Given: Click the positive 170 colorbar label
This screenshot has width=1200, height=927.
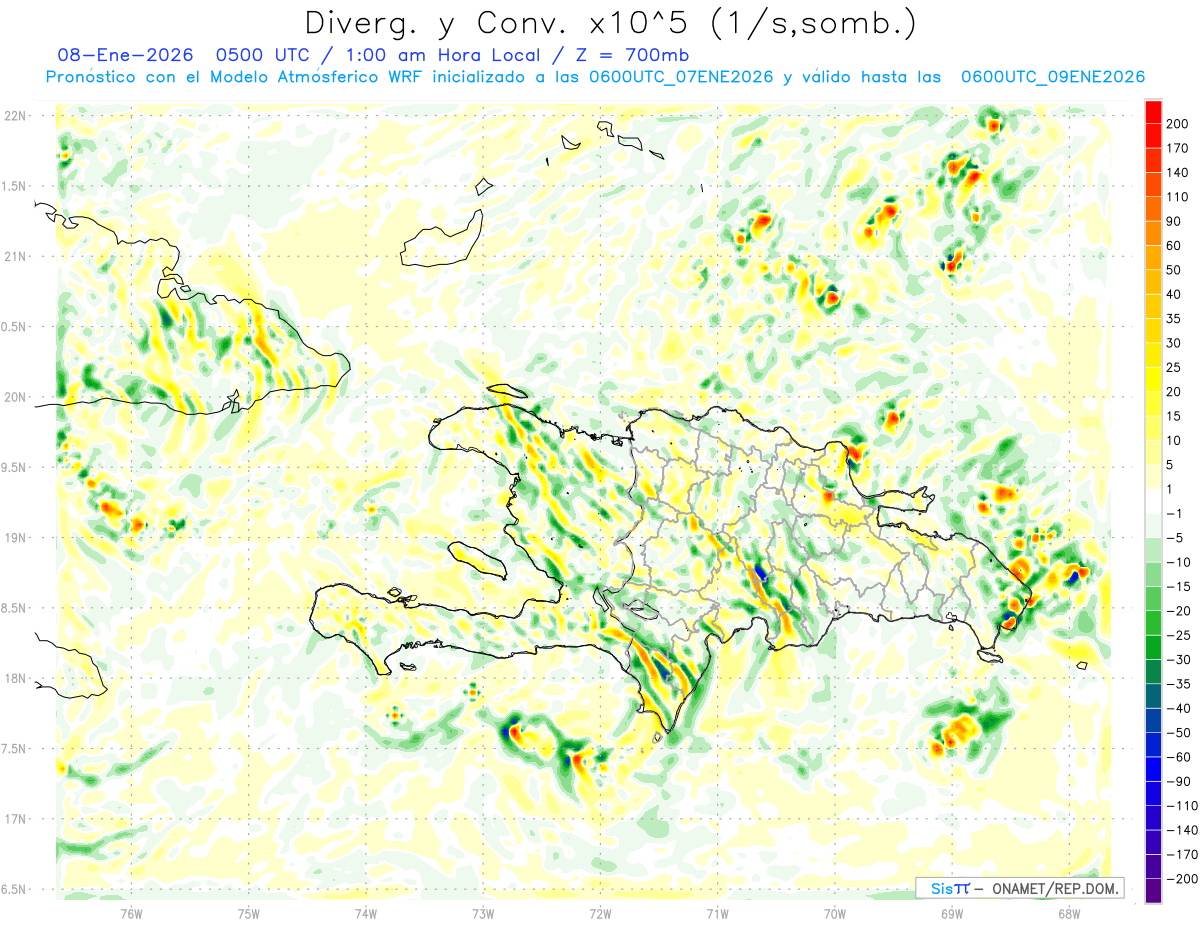Looking at the screenshot, I should (x=1177, y=148).
